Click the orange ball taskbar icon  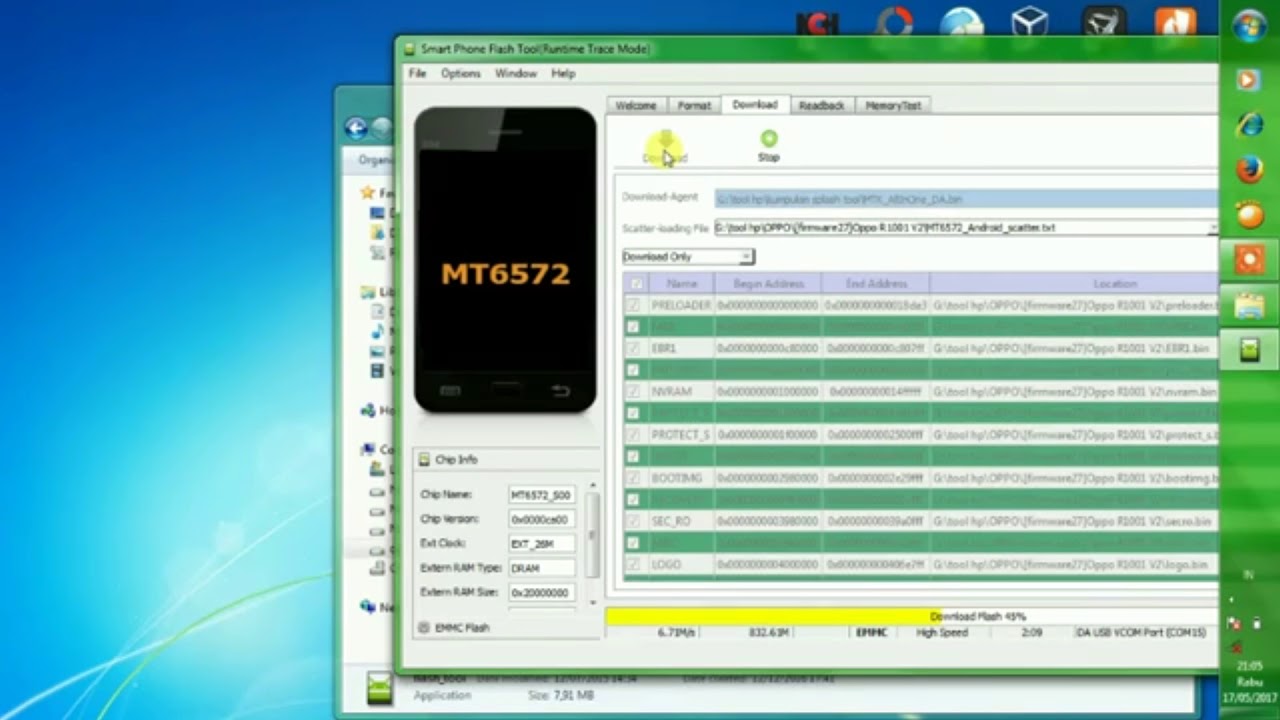[1249, 214]
